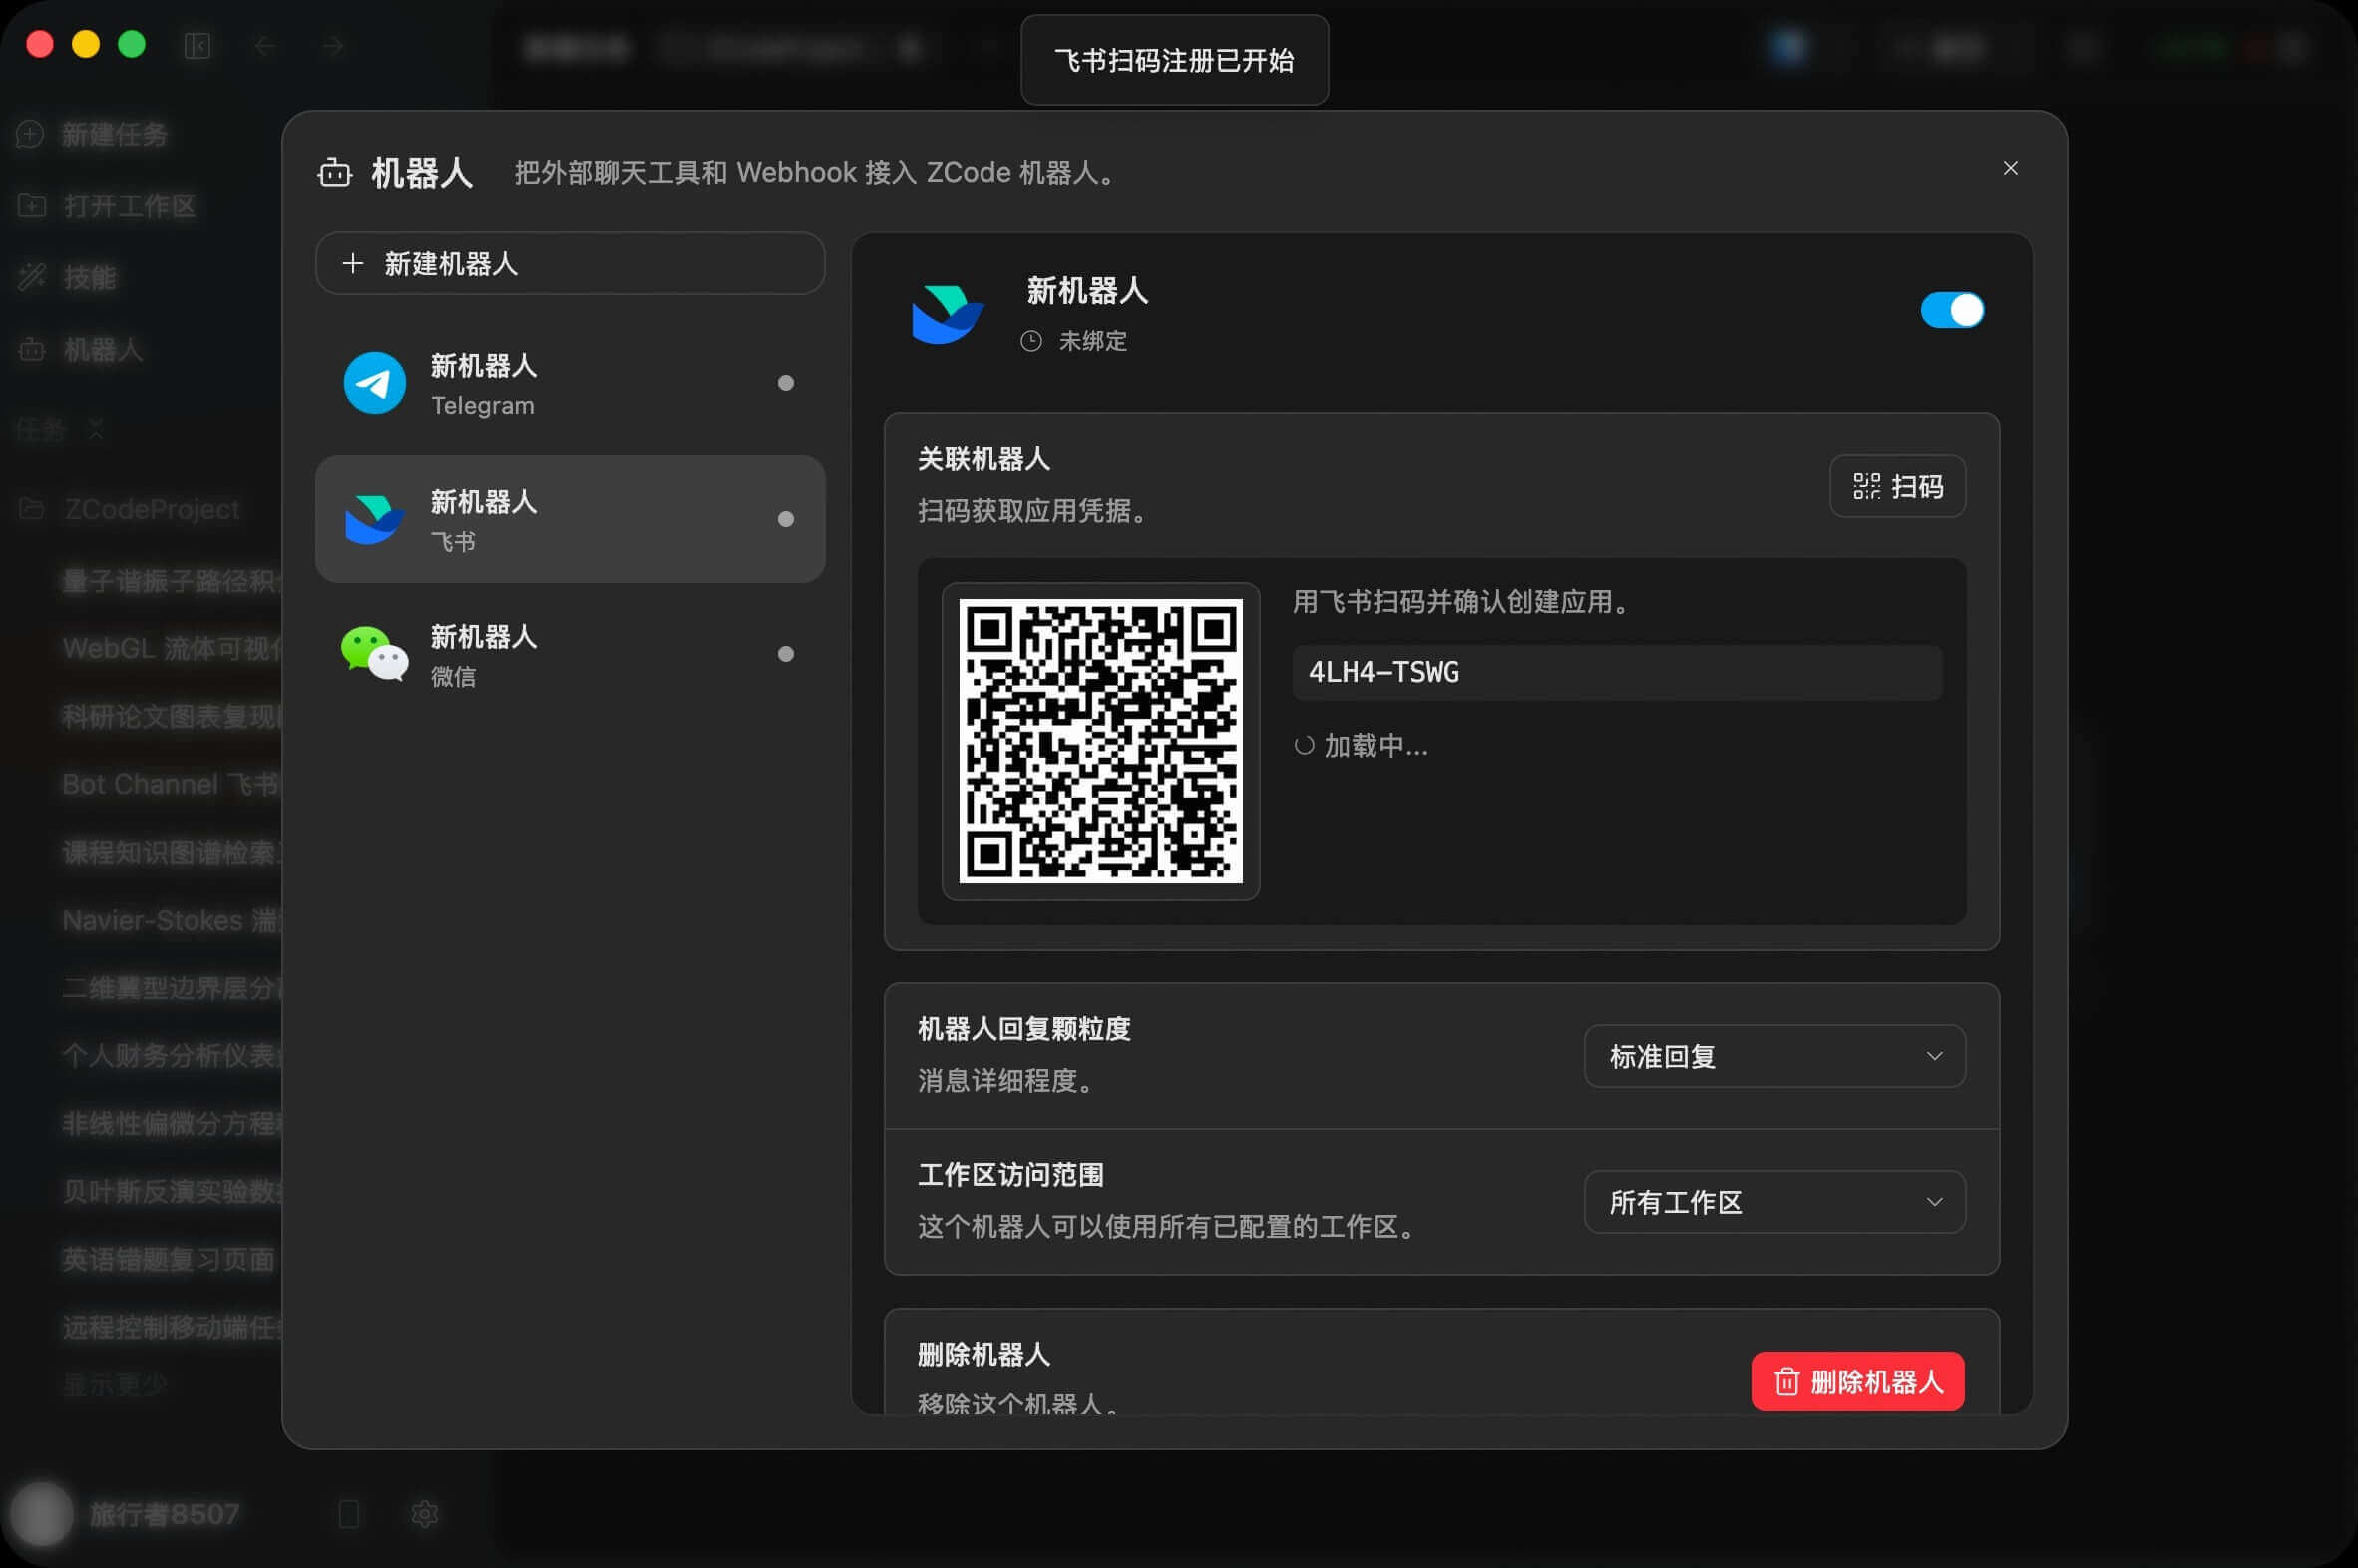Screen dimensions: 2358x1568
Task: Click the large 飞书 logo in detail pane
Action: click(x=947, y=314)
